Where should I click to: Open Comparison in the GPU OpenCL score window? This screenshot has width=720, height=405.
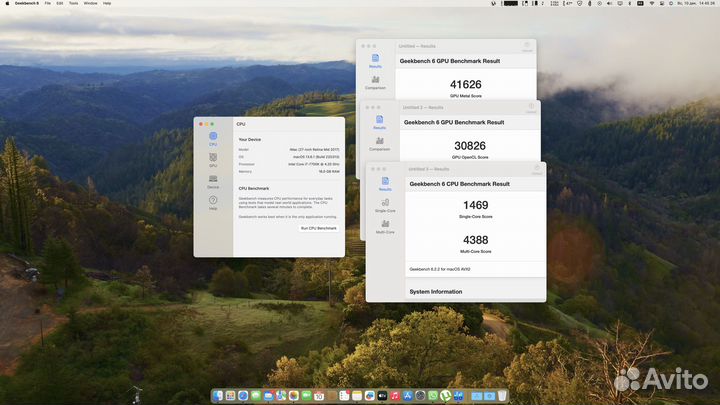click(379, 144)
